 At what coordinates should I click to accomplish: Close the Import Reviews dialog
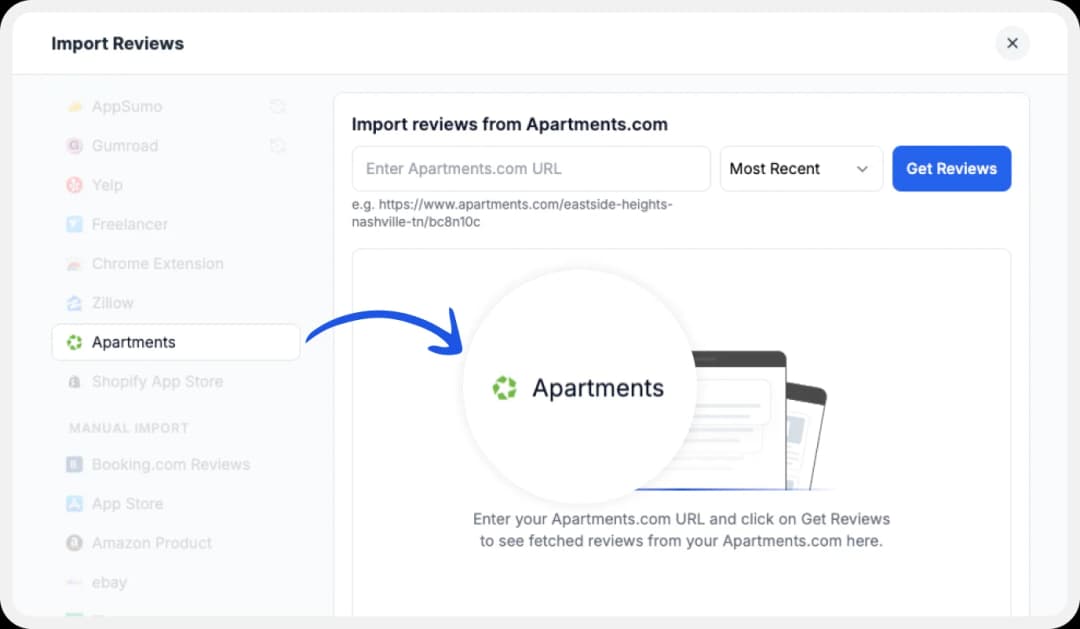coord(1012,43)
